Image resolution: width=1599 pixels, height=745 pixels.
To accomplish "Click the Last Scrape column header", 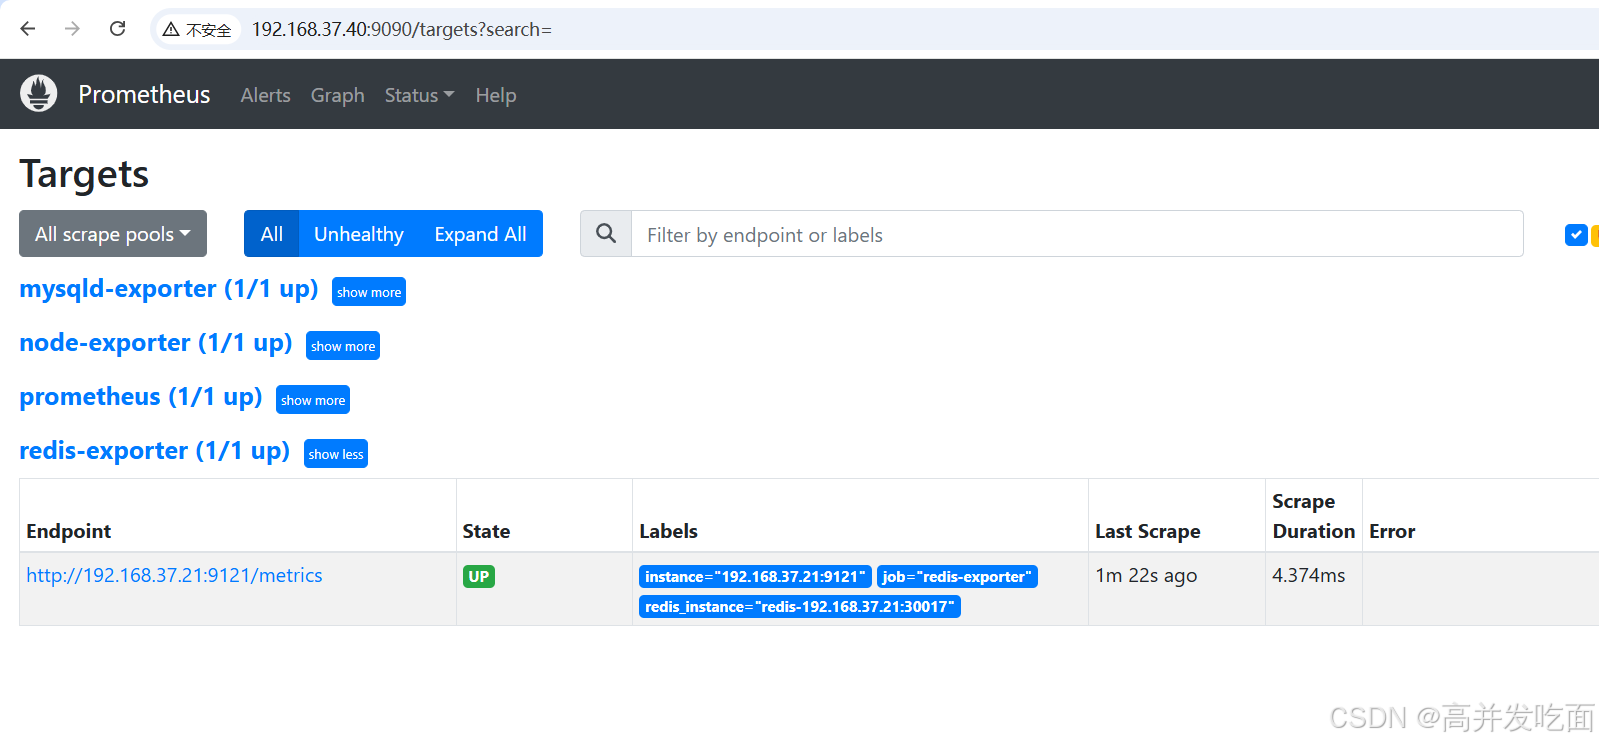I will (x=1148, y=531).
